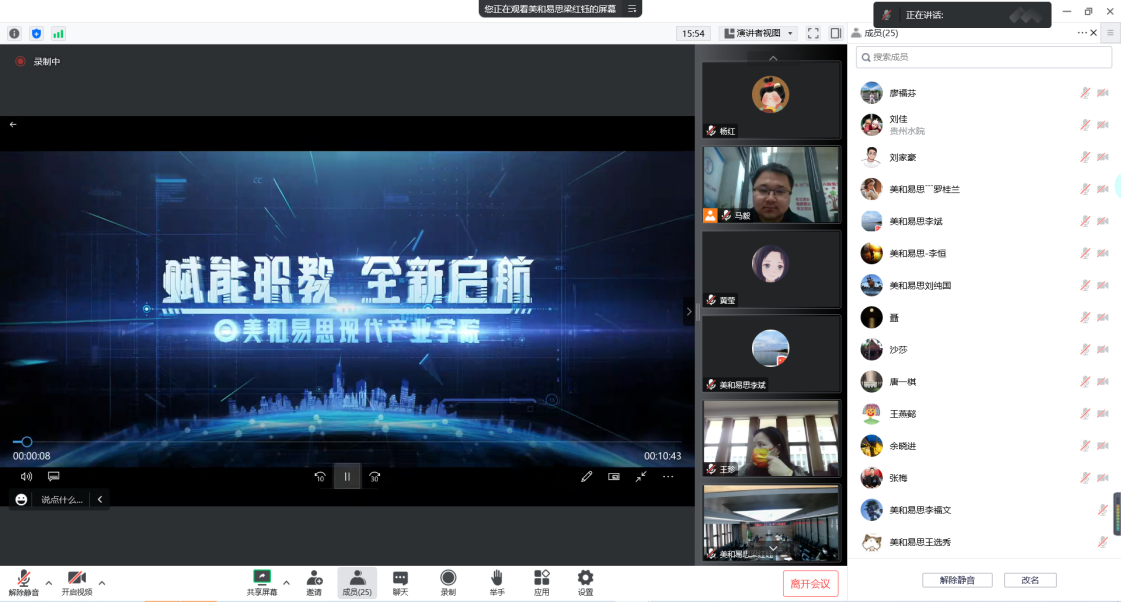Open Settings (设置) from the toolbar
Viewport: 1121px width, 602px height.
pos(586,583)
